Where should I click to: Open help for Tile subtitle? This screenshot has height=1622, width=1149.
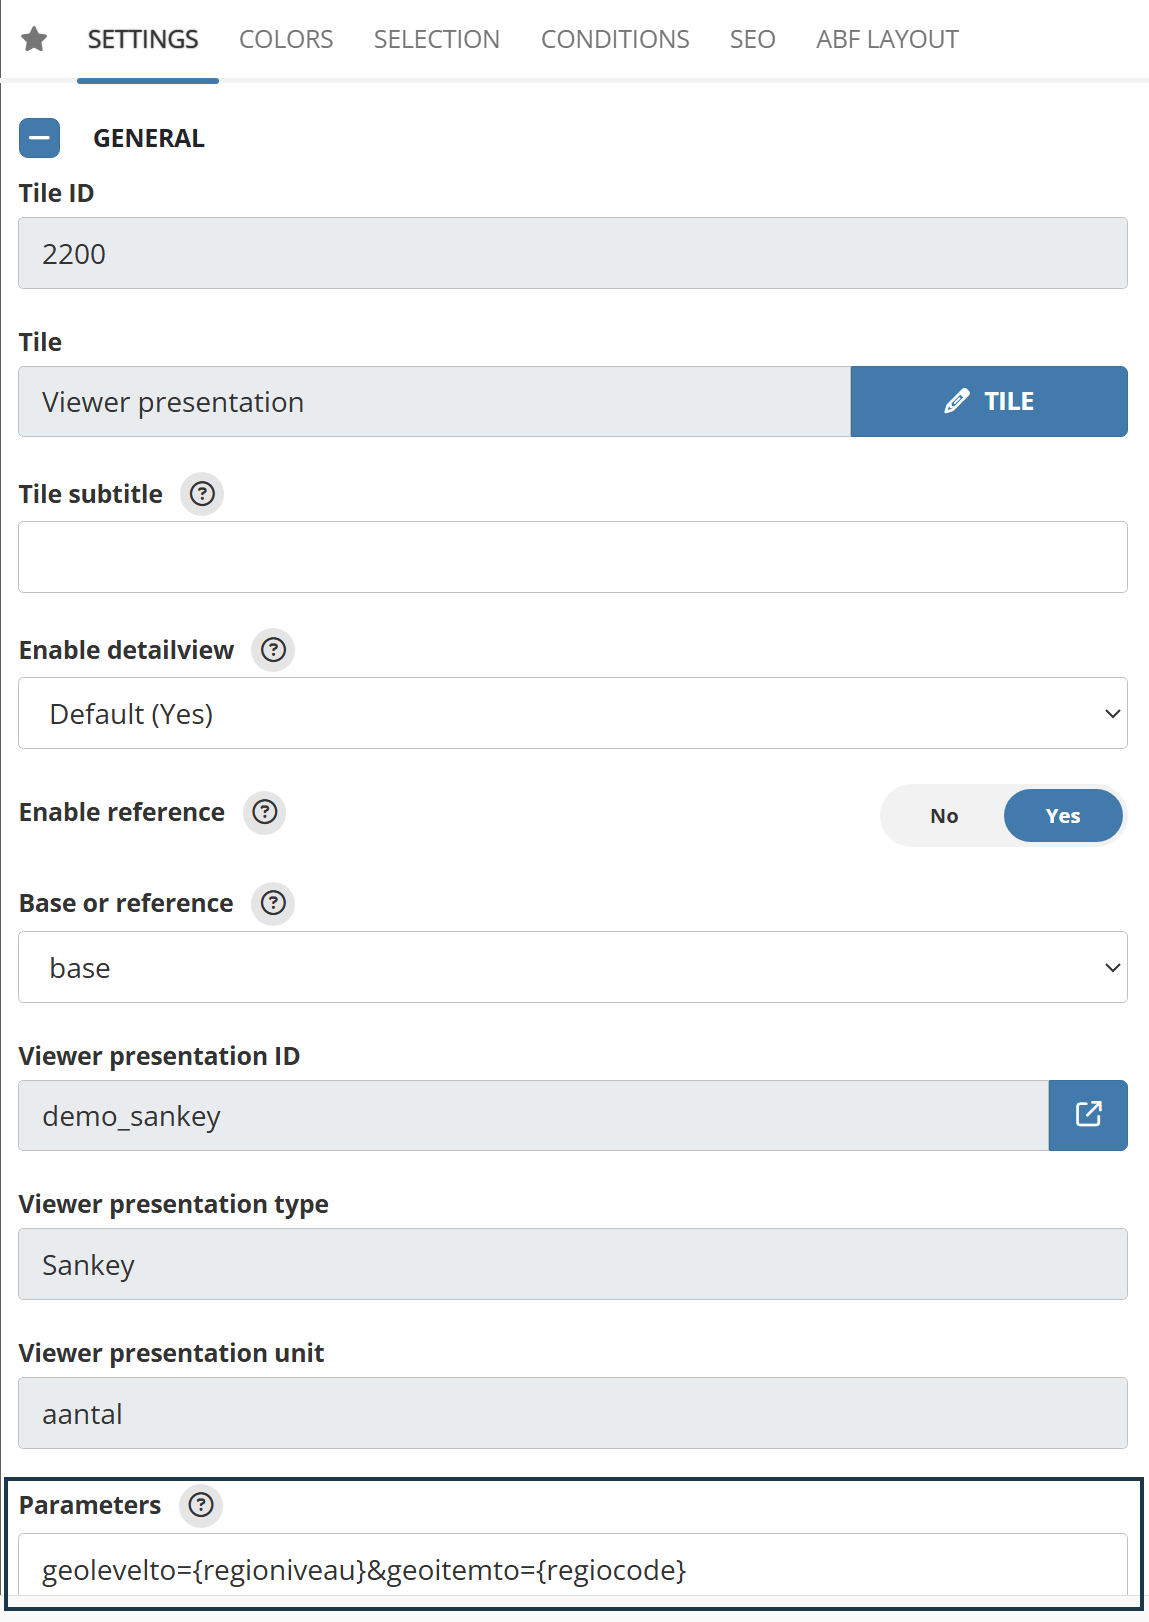pos(202,494)
